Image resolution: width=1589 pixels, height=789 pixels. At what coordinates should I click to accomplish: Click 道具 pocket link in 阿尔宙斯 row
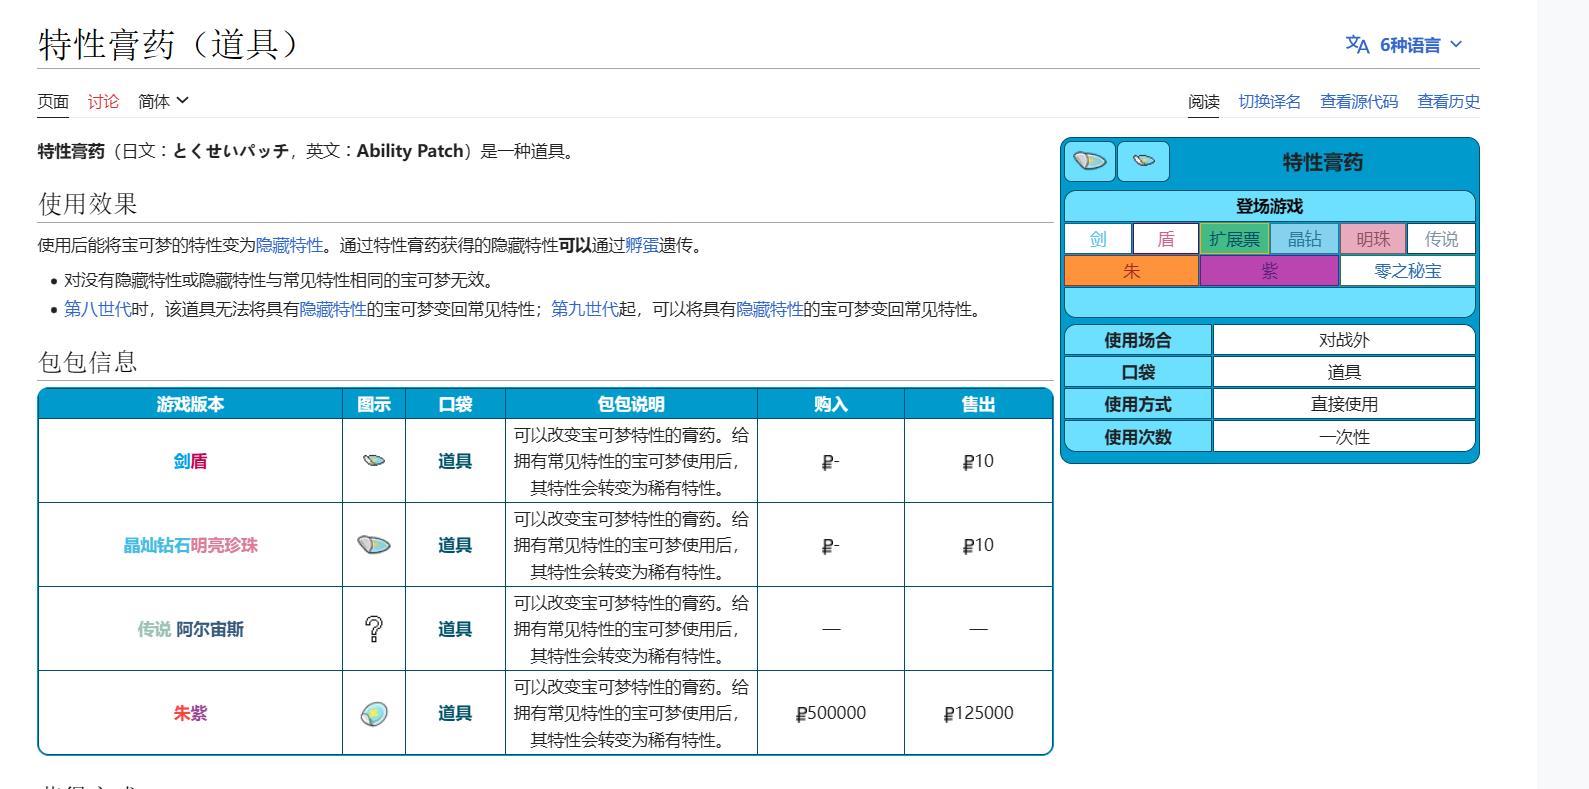click(x=455, y=629)
